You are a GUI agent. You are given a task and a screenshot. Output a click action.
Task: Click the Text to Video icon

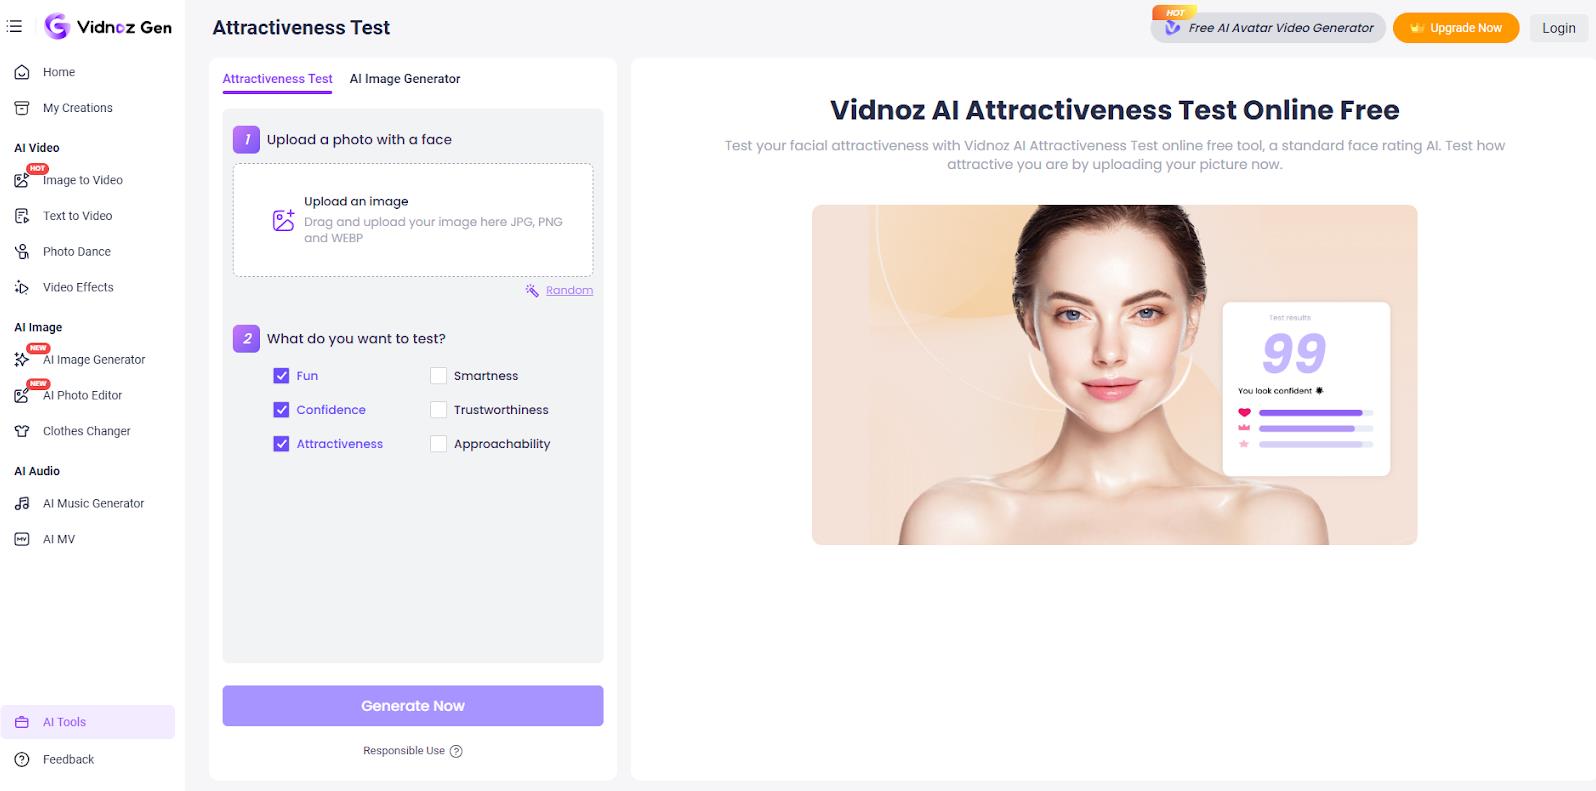22,216
